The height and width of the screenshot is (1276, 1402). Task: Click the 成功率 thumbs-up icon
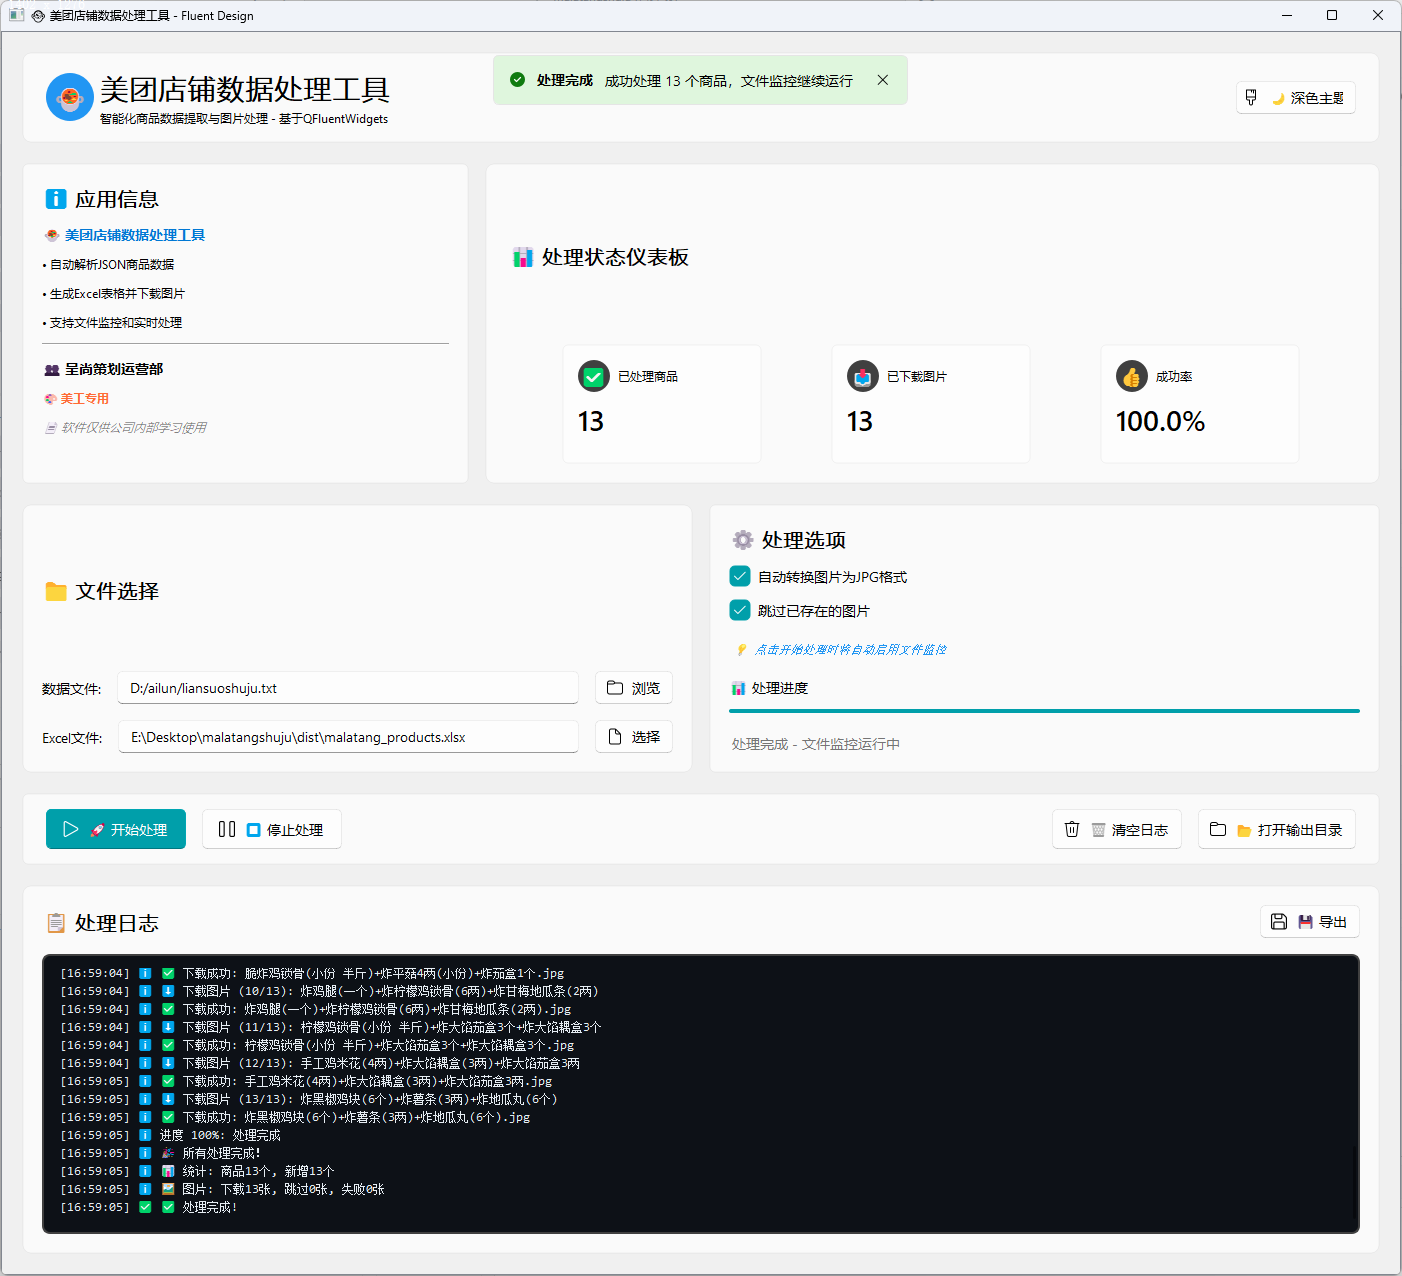(x=1132, y=376)
